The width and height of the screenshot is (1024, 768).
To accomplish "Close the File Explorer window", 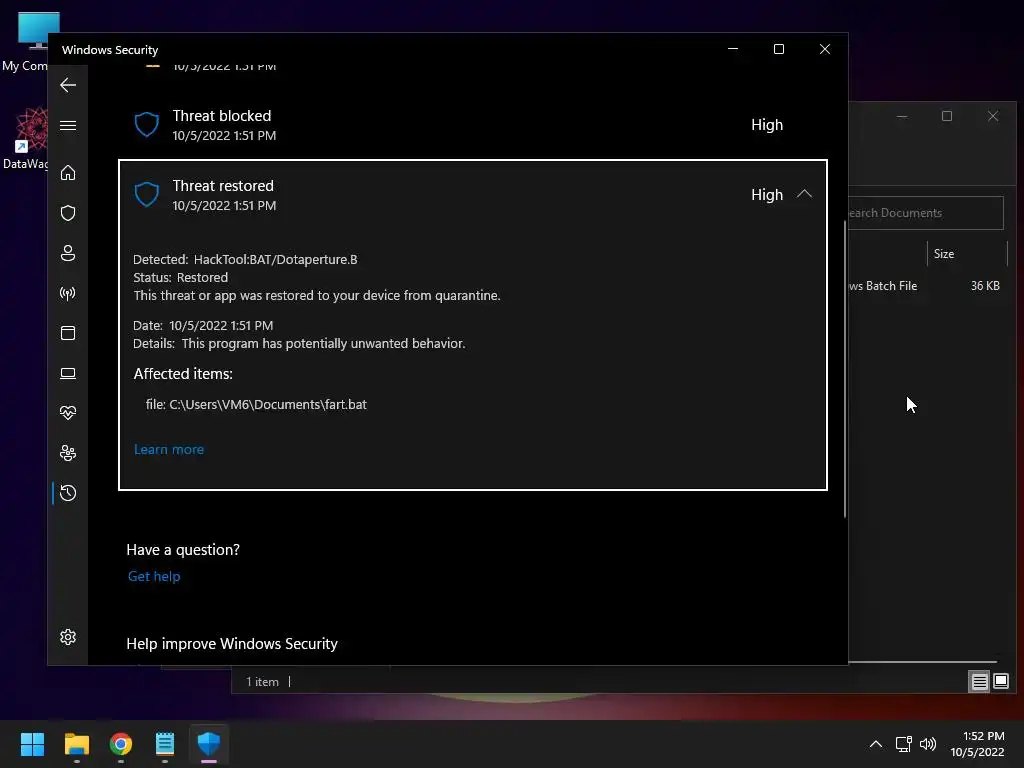I will [x=993, y=116].
